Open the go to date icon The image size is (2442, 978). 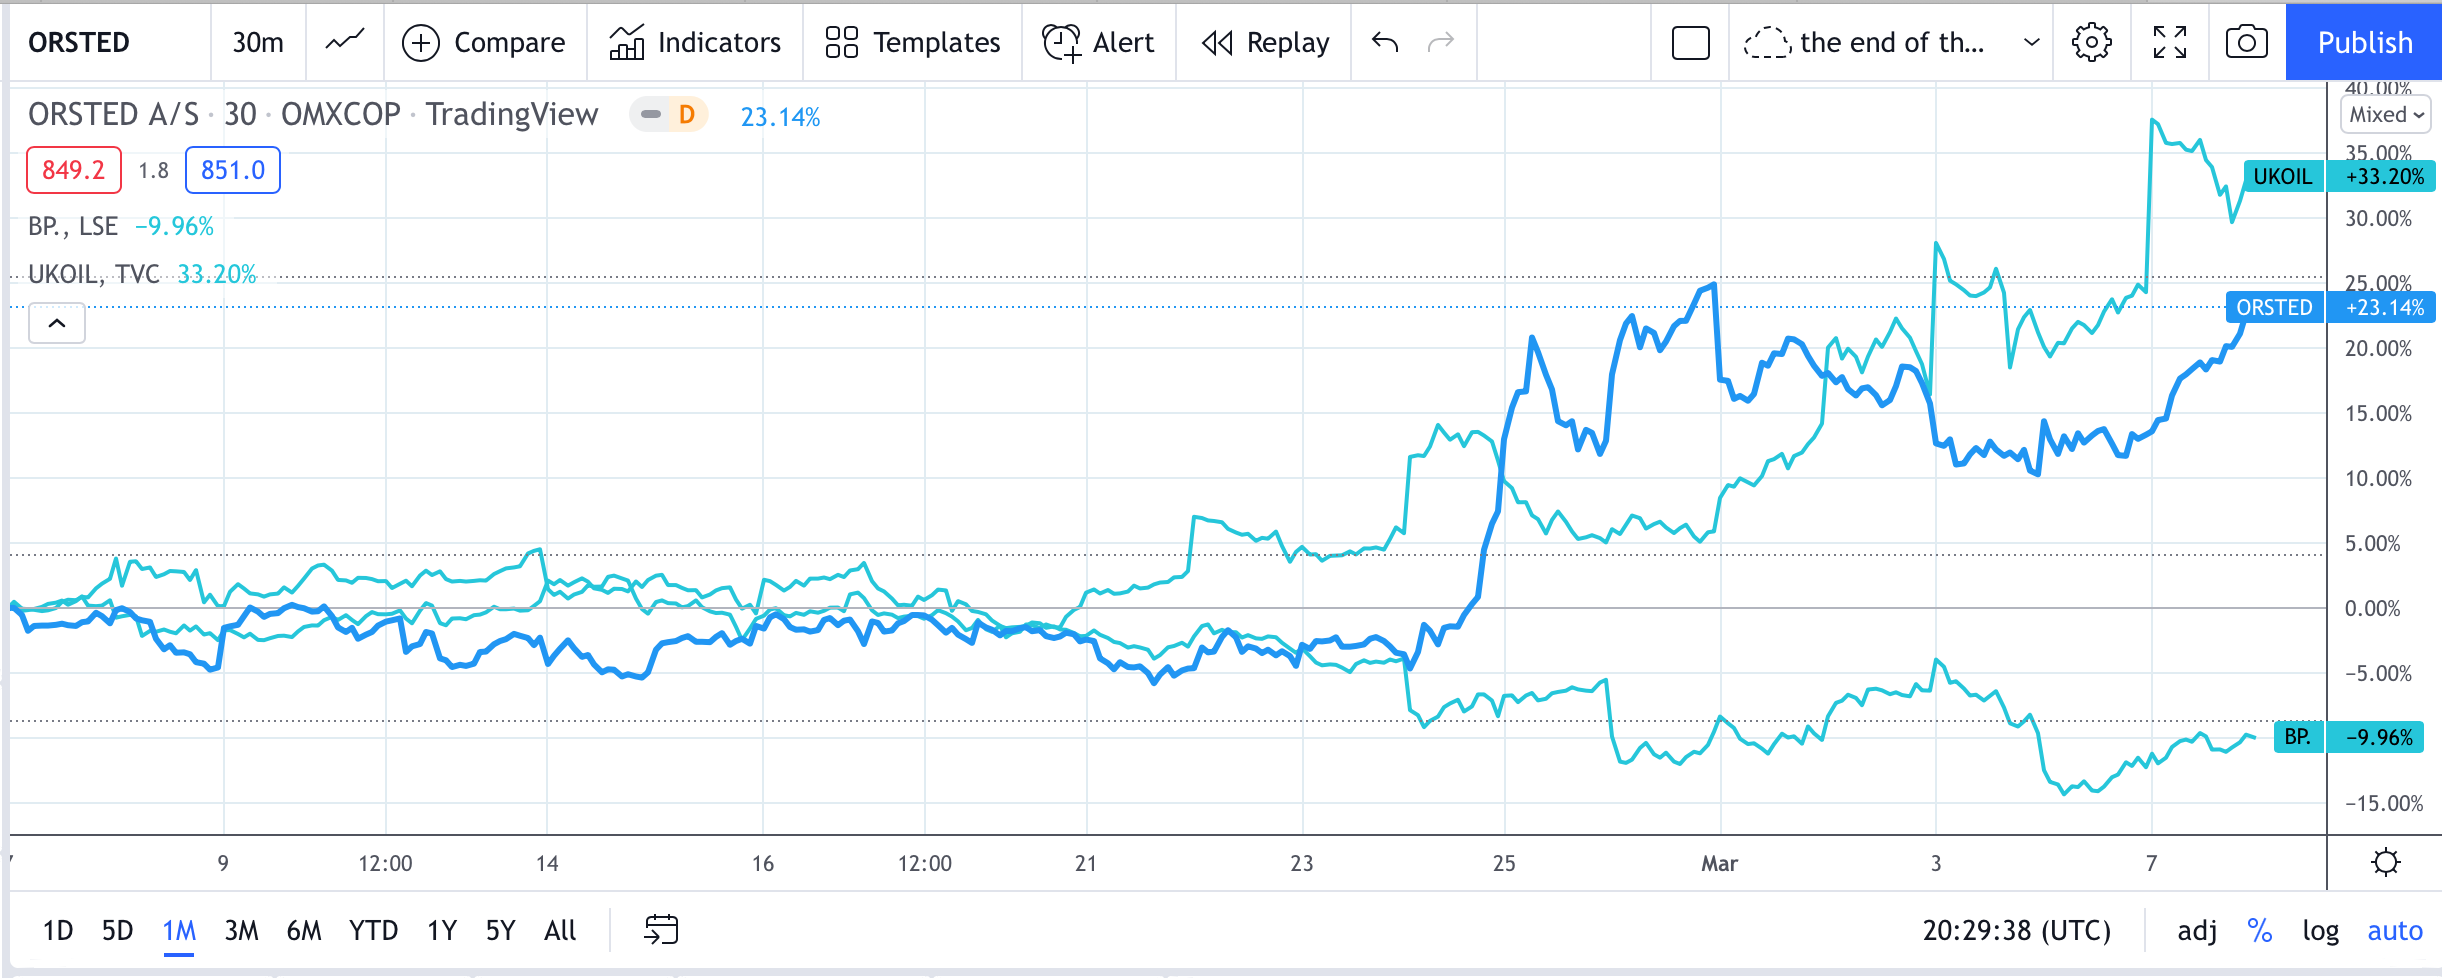tap(661, 930)
